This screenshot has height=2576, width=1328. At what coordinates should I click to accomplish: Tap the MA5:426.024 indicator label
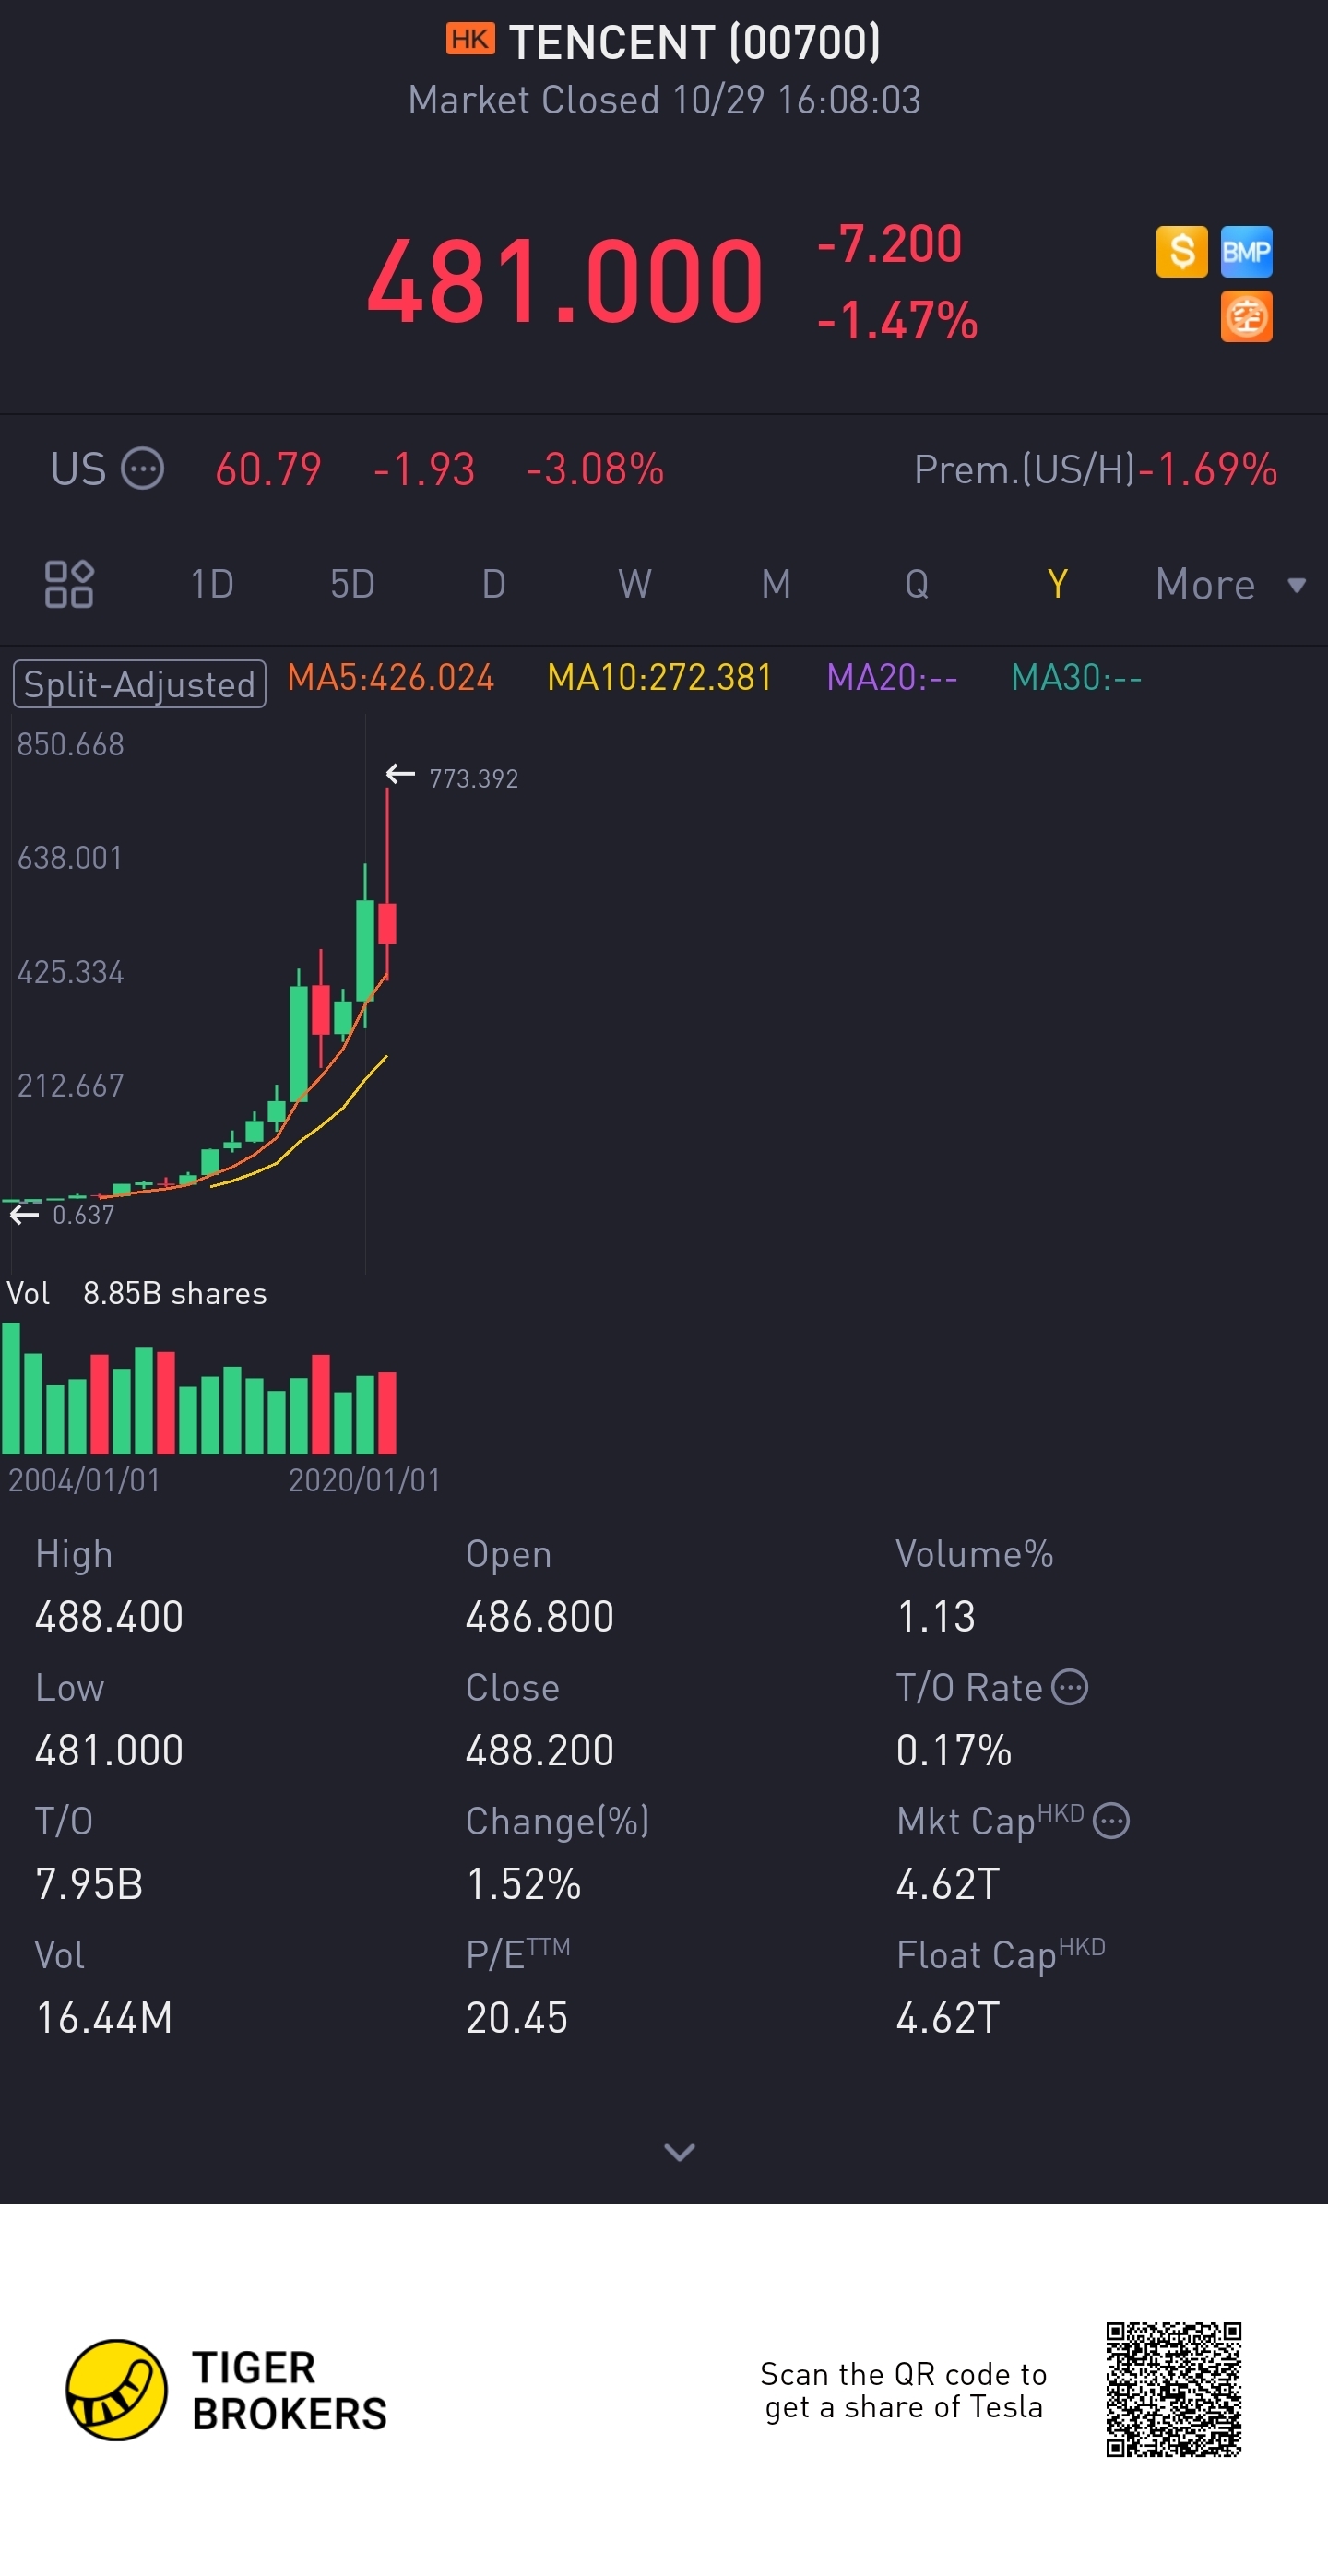[391, 678]
